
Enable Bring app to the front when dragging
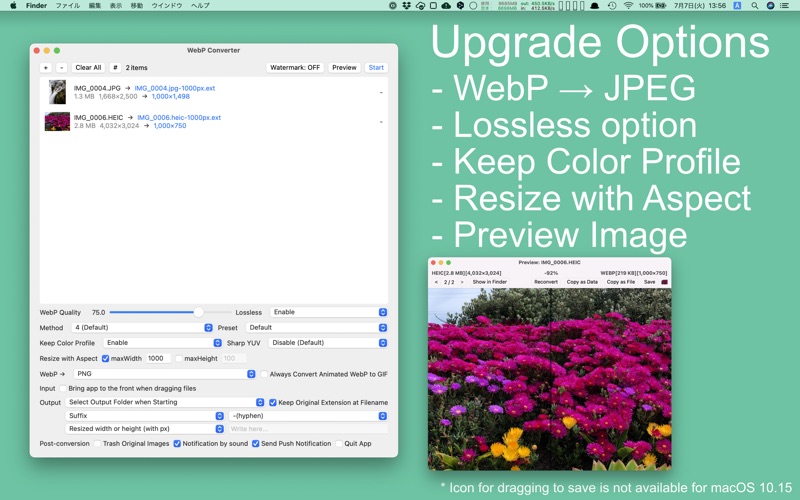coord(63,388)
